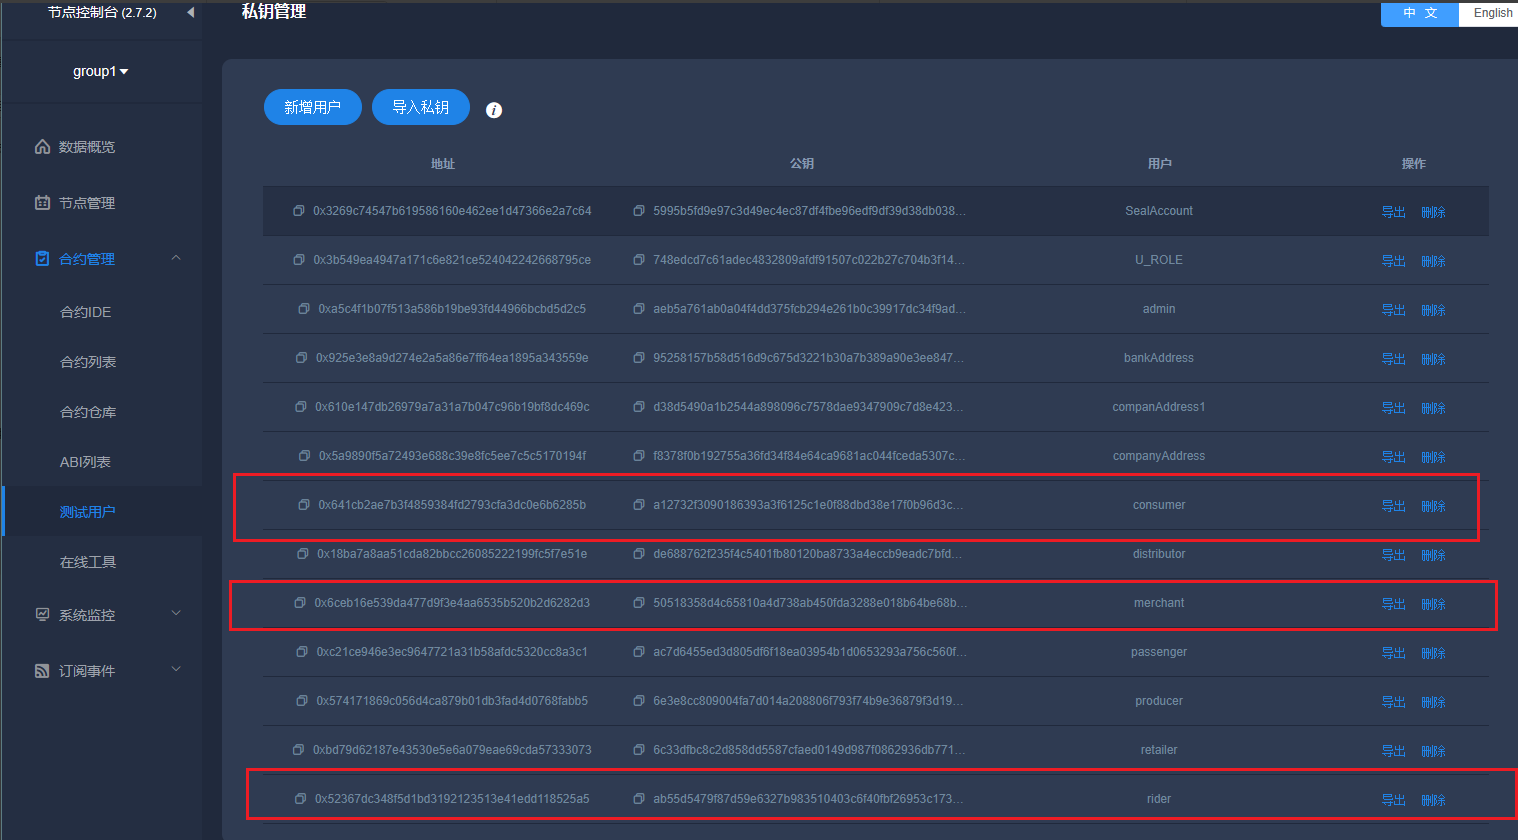Copy address of bankAddress row
1518x840 pixels.
301,358
